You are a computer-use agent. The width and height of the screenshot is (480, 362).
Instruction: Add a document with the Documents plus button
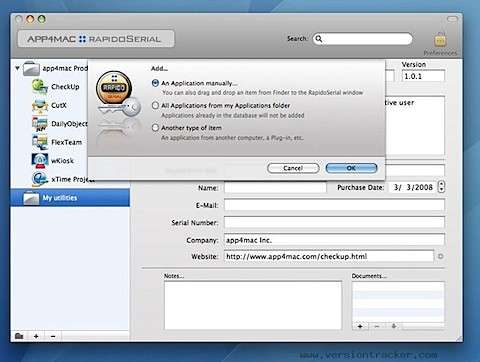[360, 326]
